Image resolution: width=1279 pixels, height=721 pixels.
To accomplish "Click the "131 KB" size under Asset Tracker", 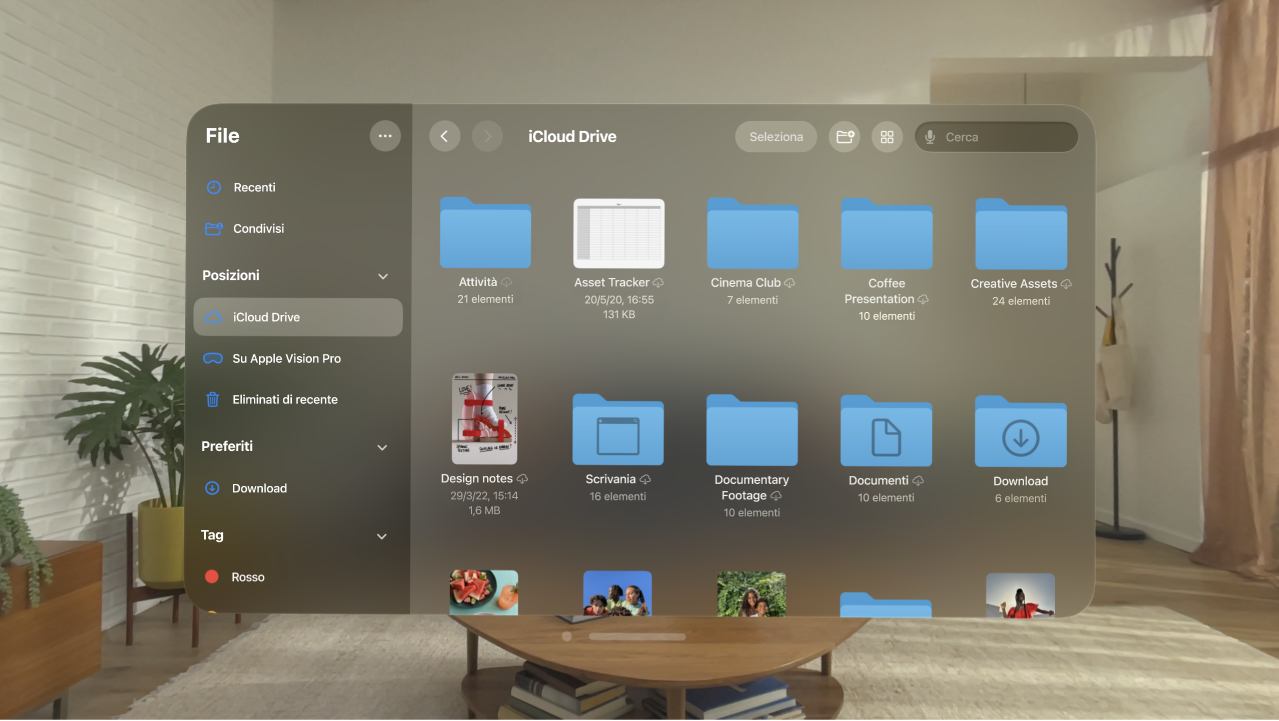I will click(x=619, y=315).
